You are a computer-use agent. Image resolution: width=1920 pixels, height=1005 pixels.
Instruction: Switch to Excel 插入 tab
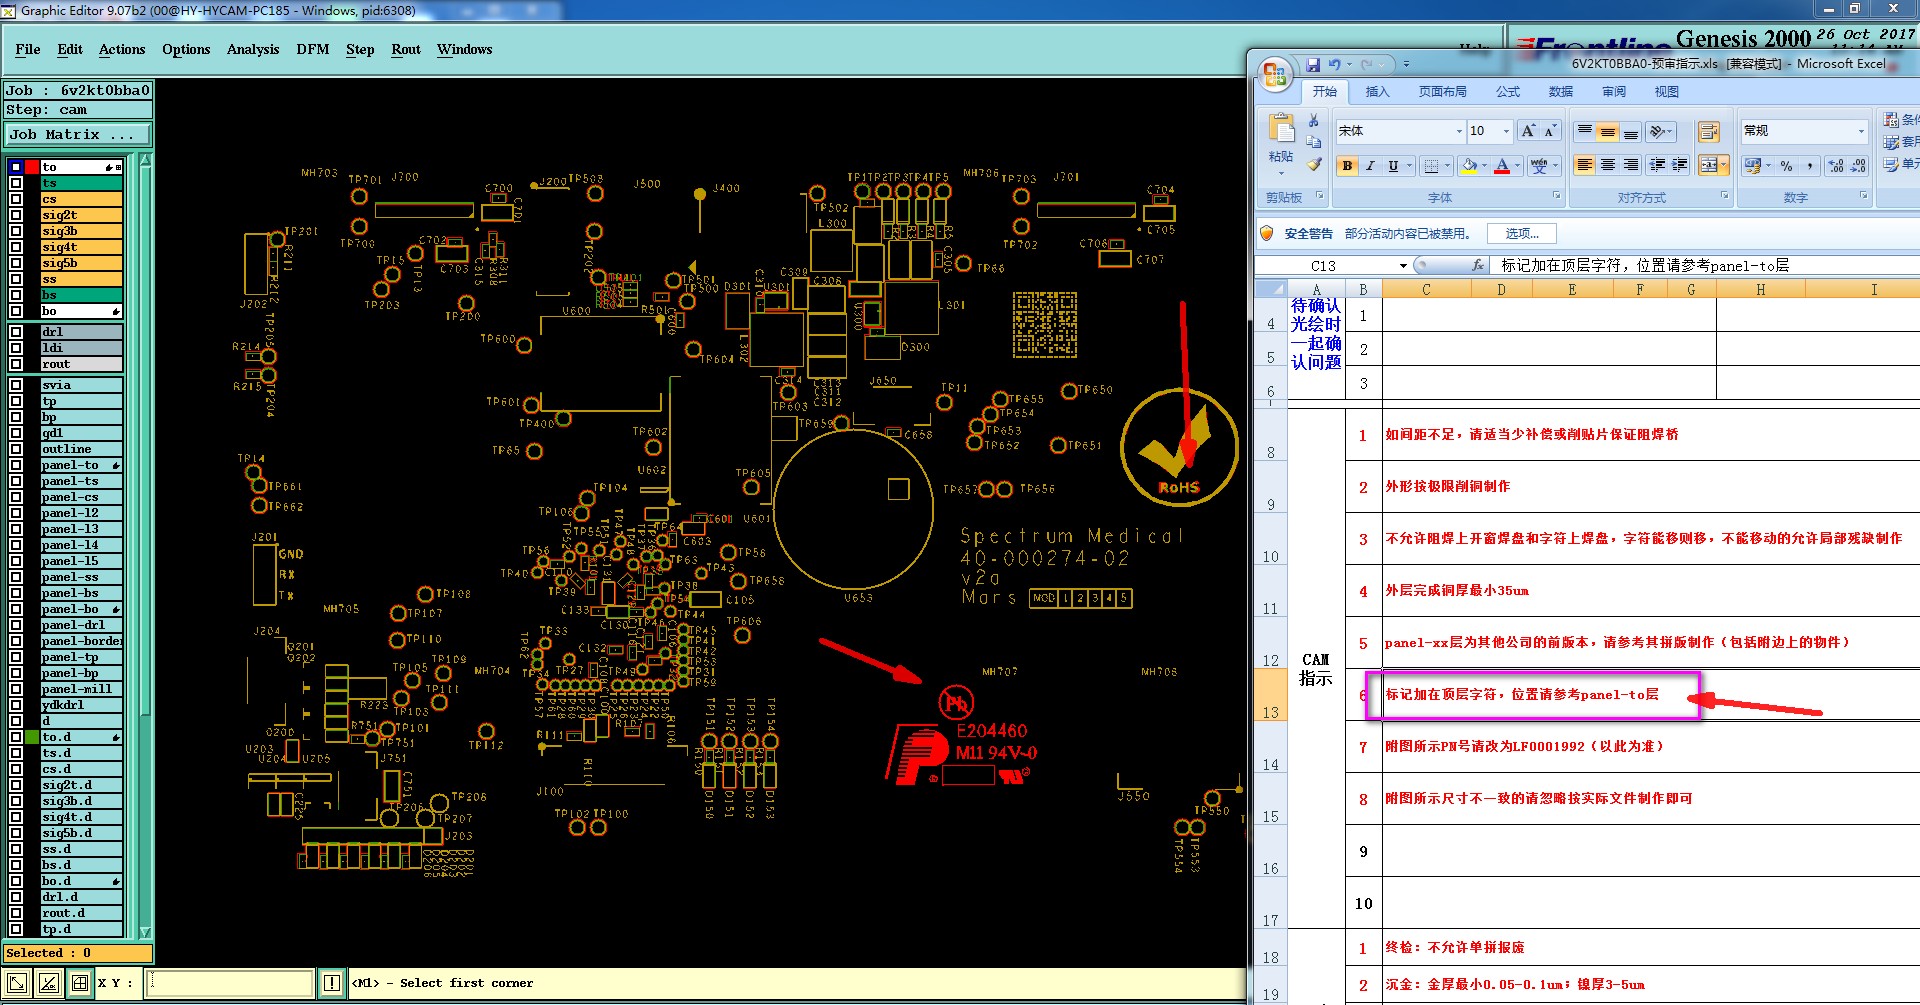[1377, 92]
